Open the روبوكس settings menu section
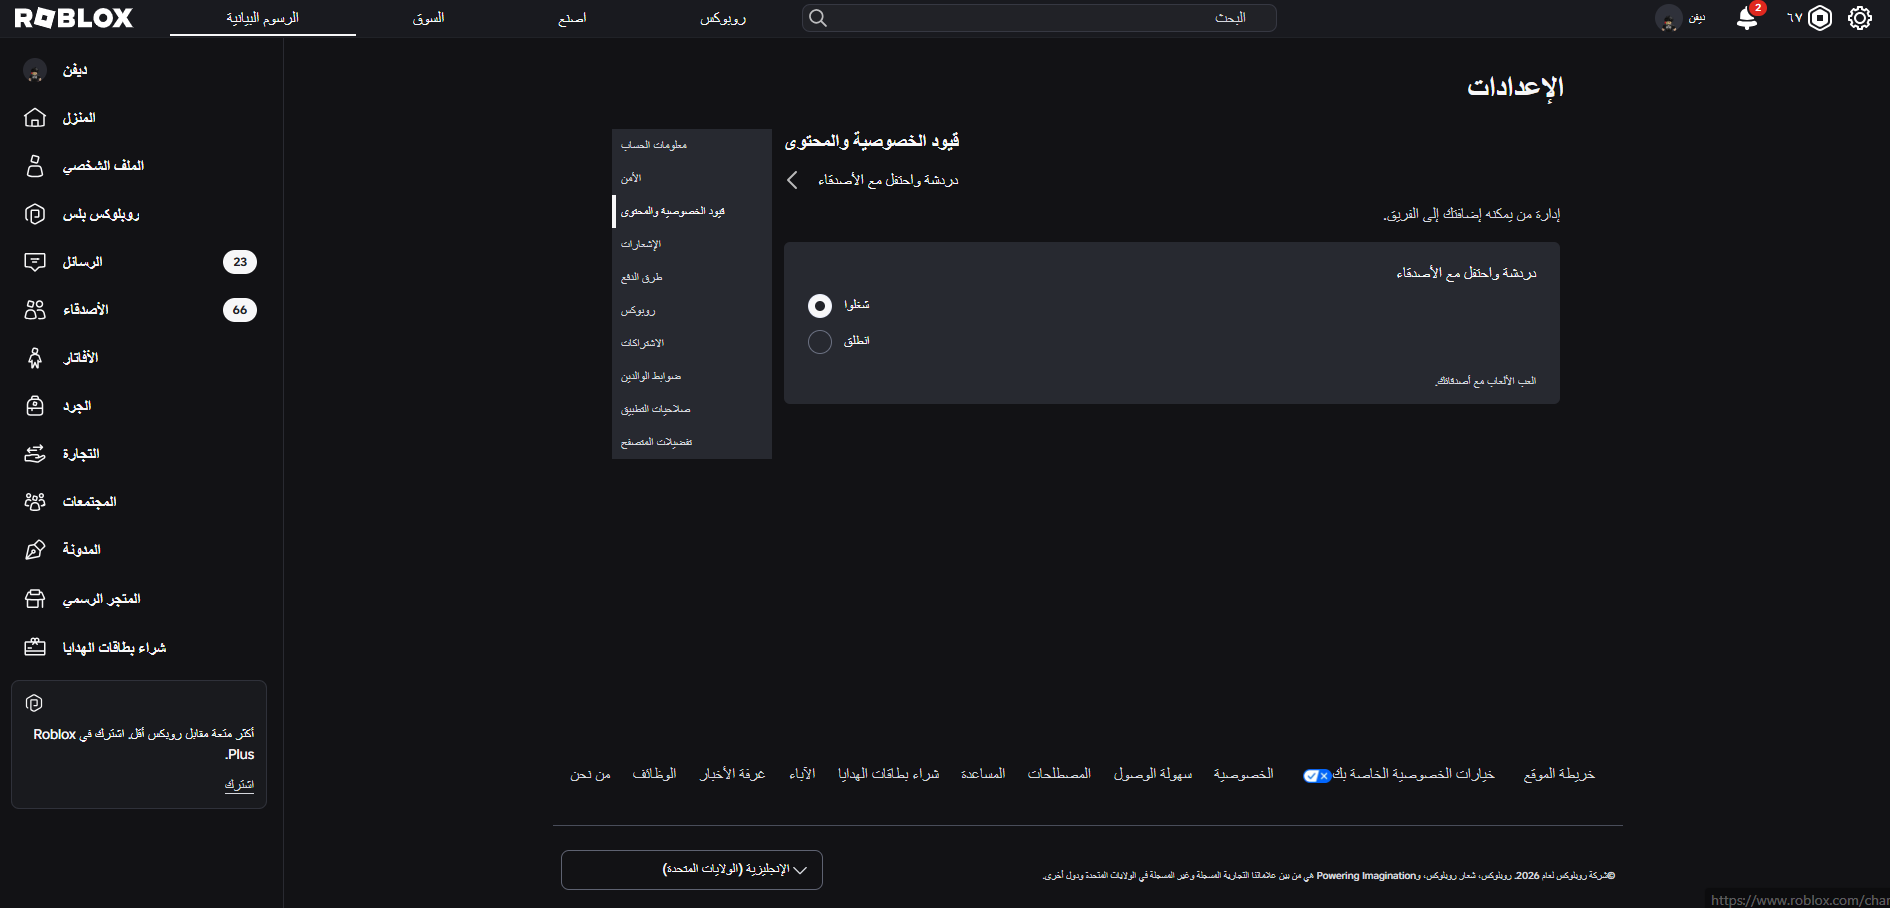Viewport: 1890px width, 908px height. [692, 310]
